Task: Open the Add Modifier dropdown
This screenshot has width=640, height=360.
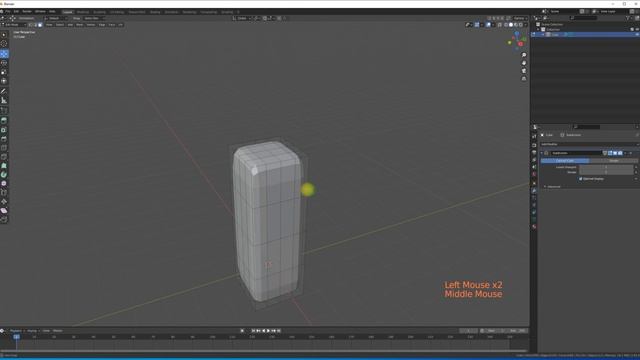Action: coord(589,144)
